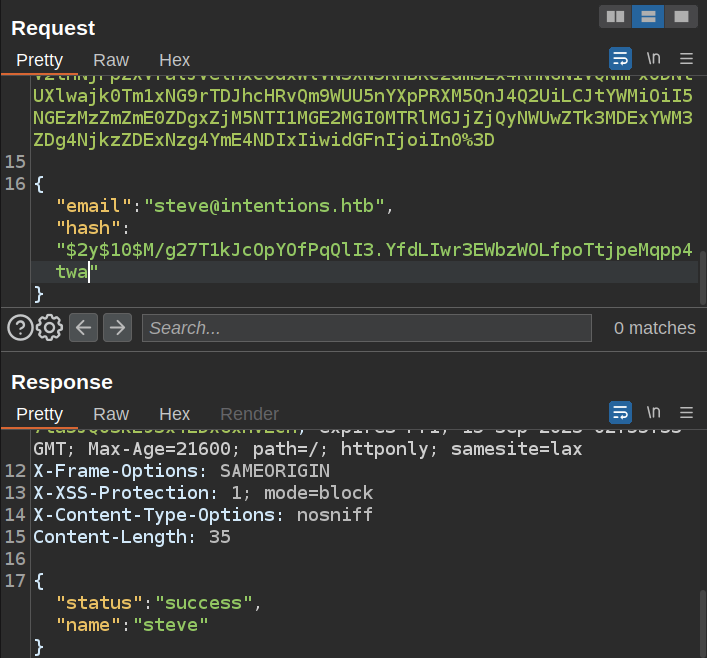Switch Response view to Raw tab
This screenshot has height=658, width=707.
click(111, 414)
